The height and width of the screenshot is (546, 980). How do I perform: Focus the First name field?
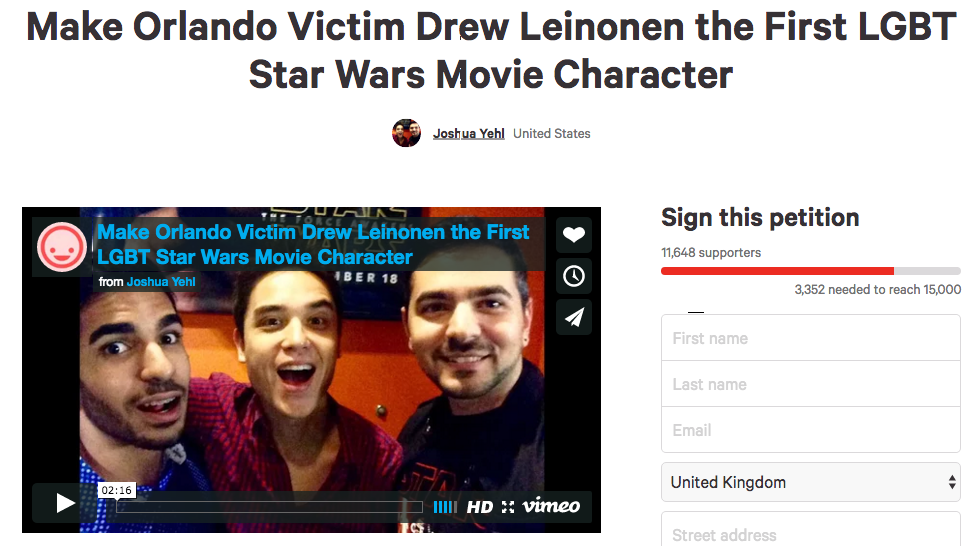(x=811, y=338)
